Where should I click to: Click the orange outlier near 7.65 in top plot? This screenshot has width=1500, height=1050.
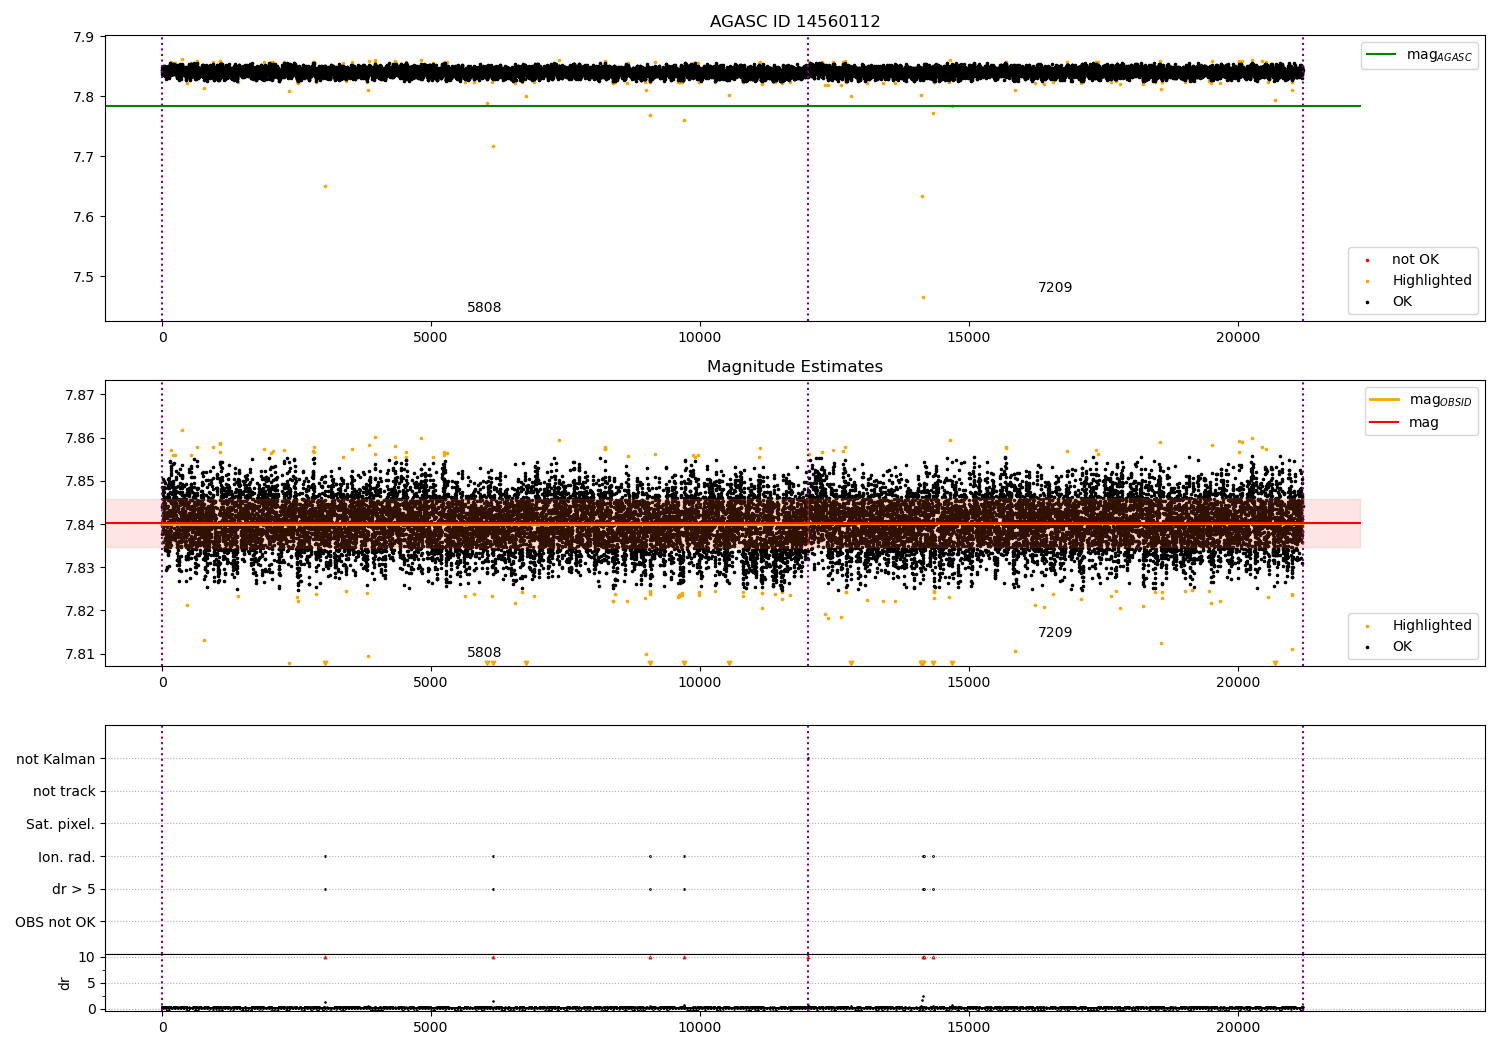tap(324, 186)
